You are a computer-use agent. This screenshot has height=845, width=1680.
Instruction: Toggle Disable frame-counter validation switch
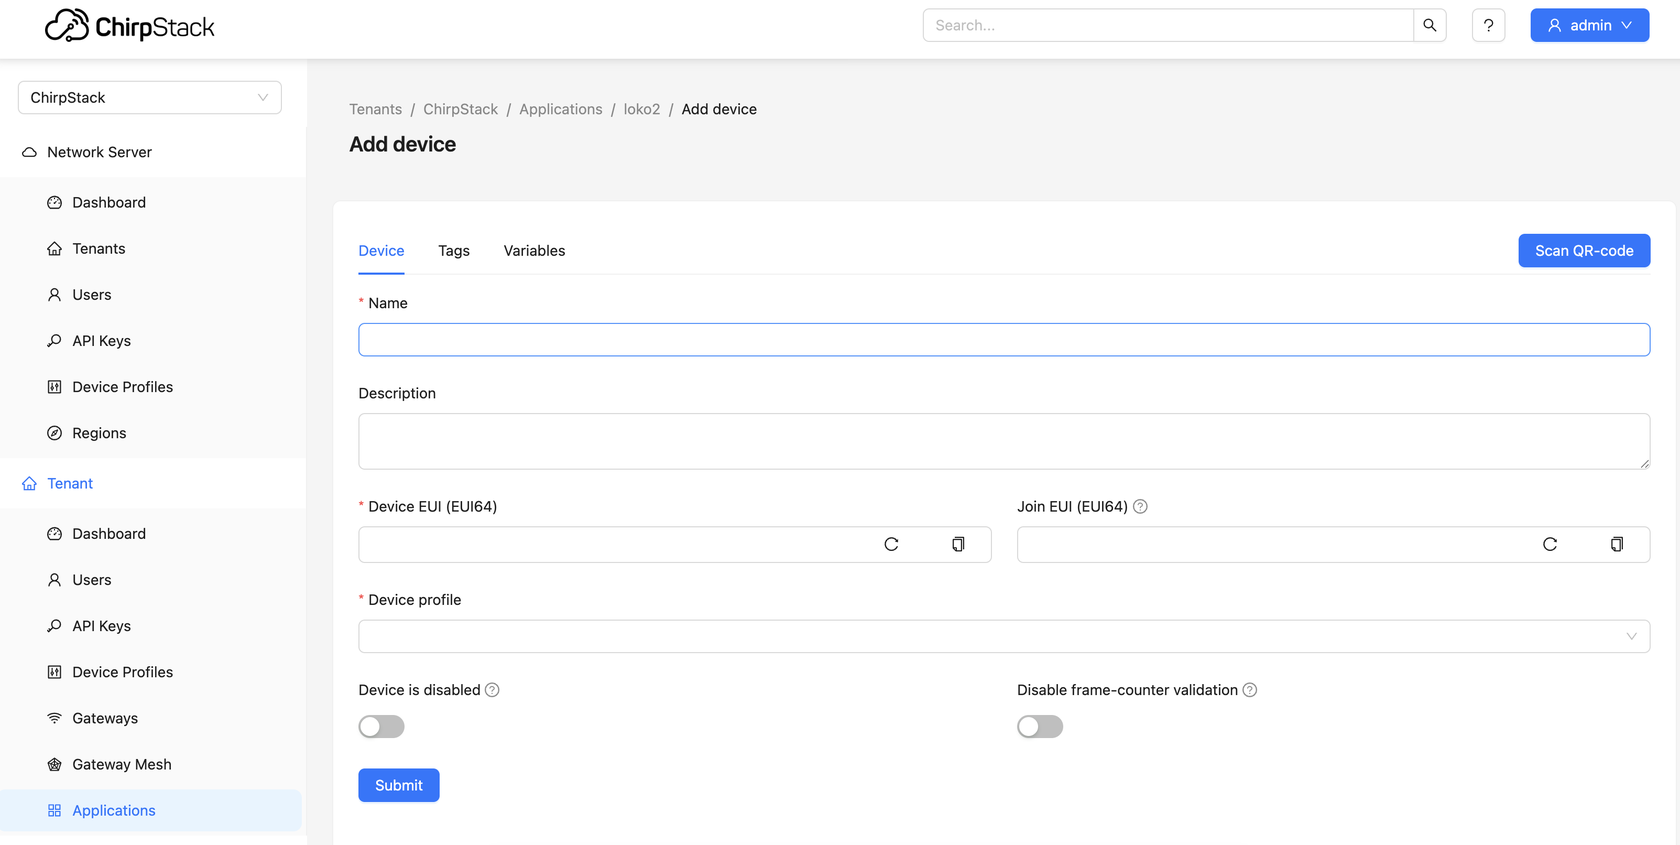(x=1040, y=726)
